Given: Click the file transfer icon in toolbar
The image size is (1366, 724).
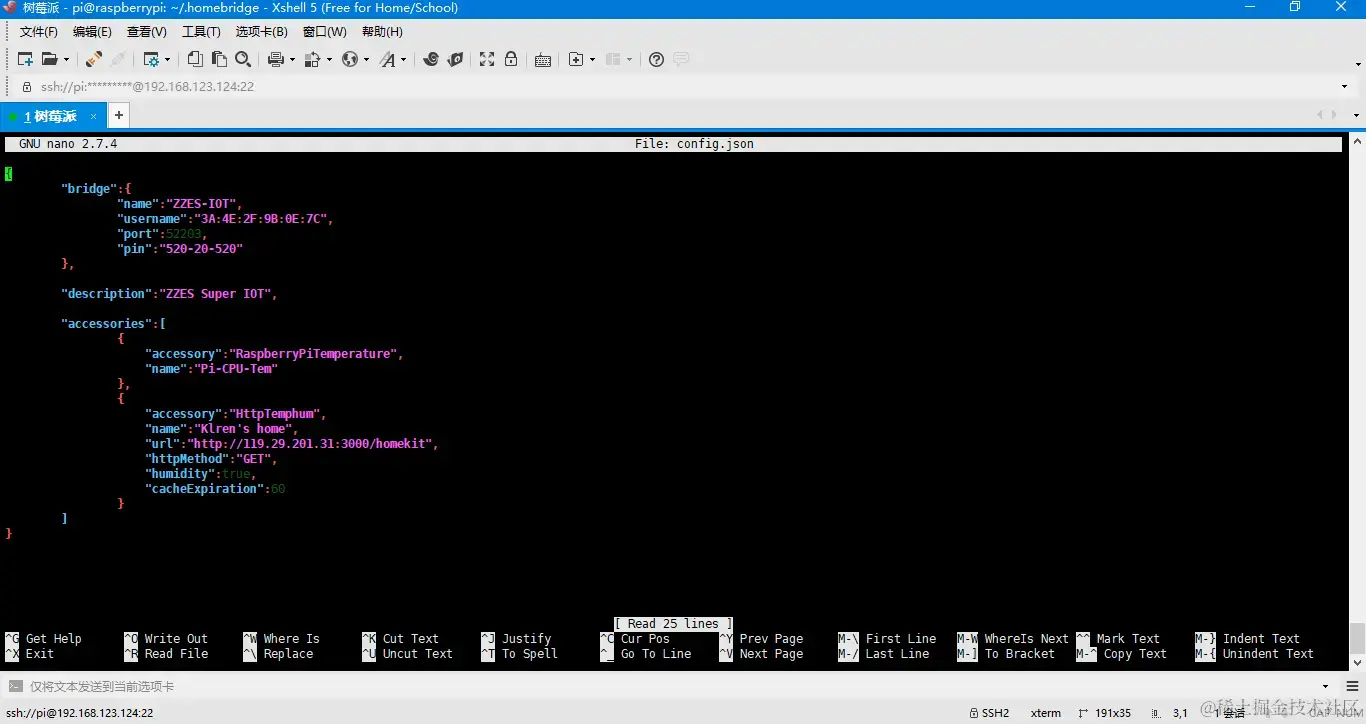Looking at the screenshot, I should [x=312, y=60].
